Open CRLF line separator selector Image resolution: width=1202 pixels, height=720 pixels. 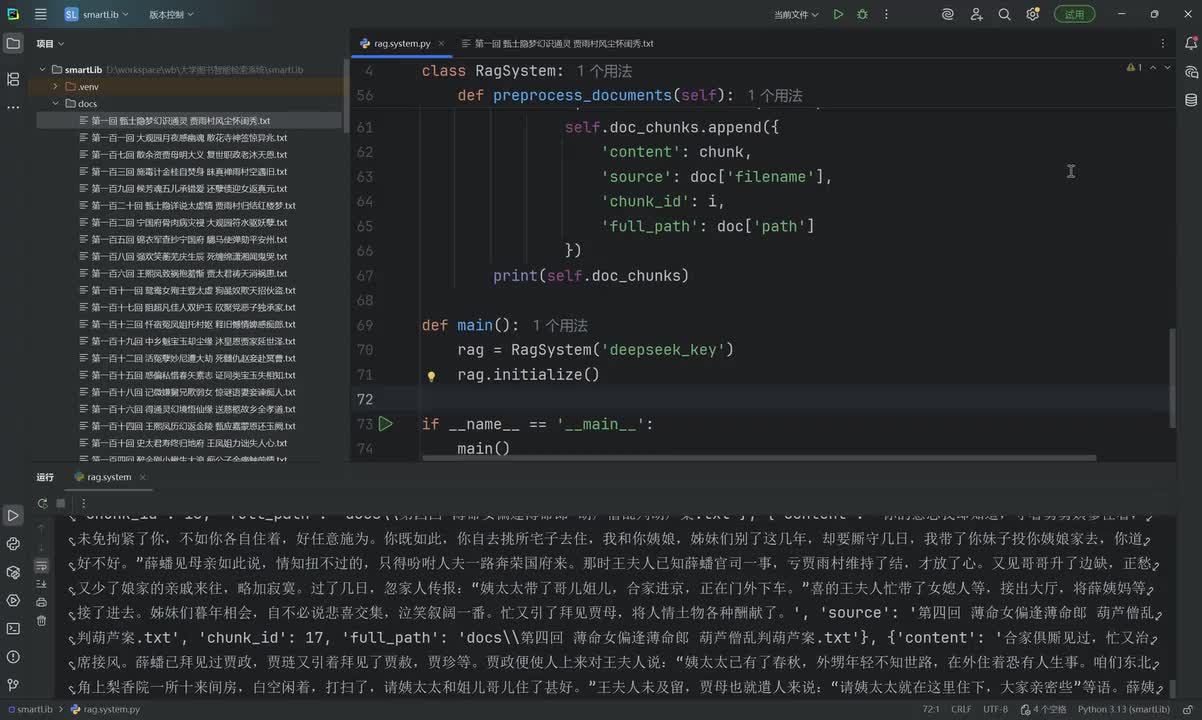(961, 709)
